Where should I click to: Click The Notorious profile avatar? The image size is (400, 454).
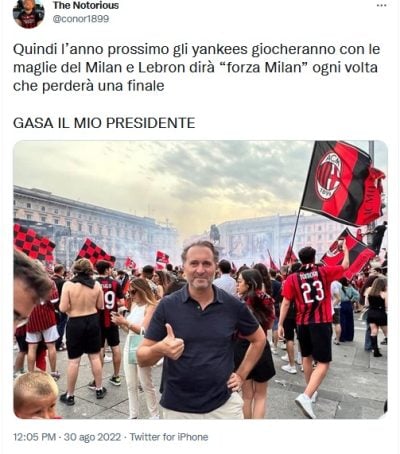pos(29,13)
